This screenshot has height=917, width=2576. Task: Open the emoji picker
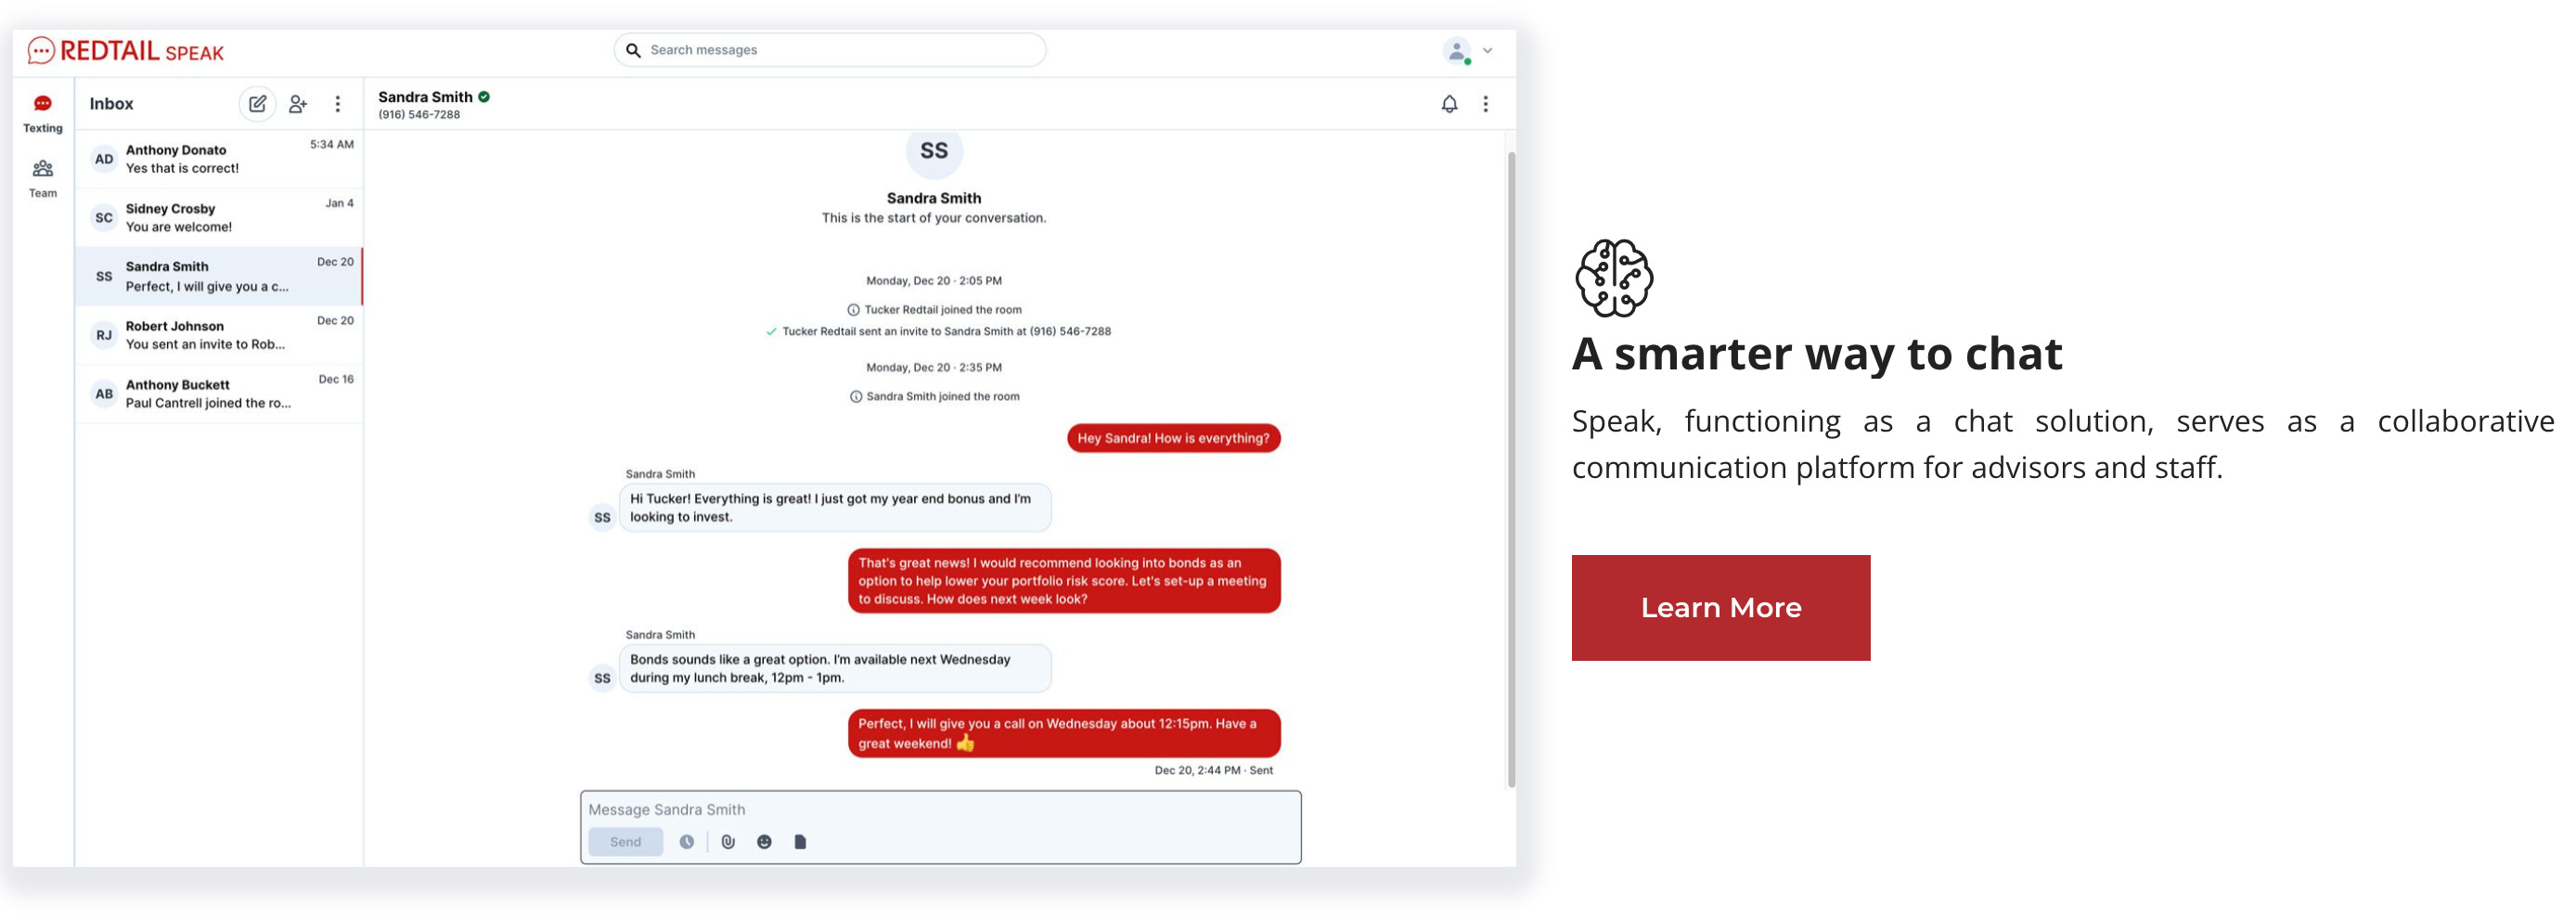click(764, 842)
